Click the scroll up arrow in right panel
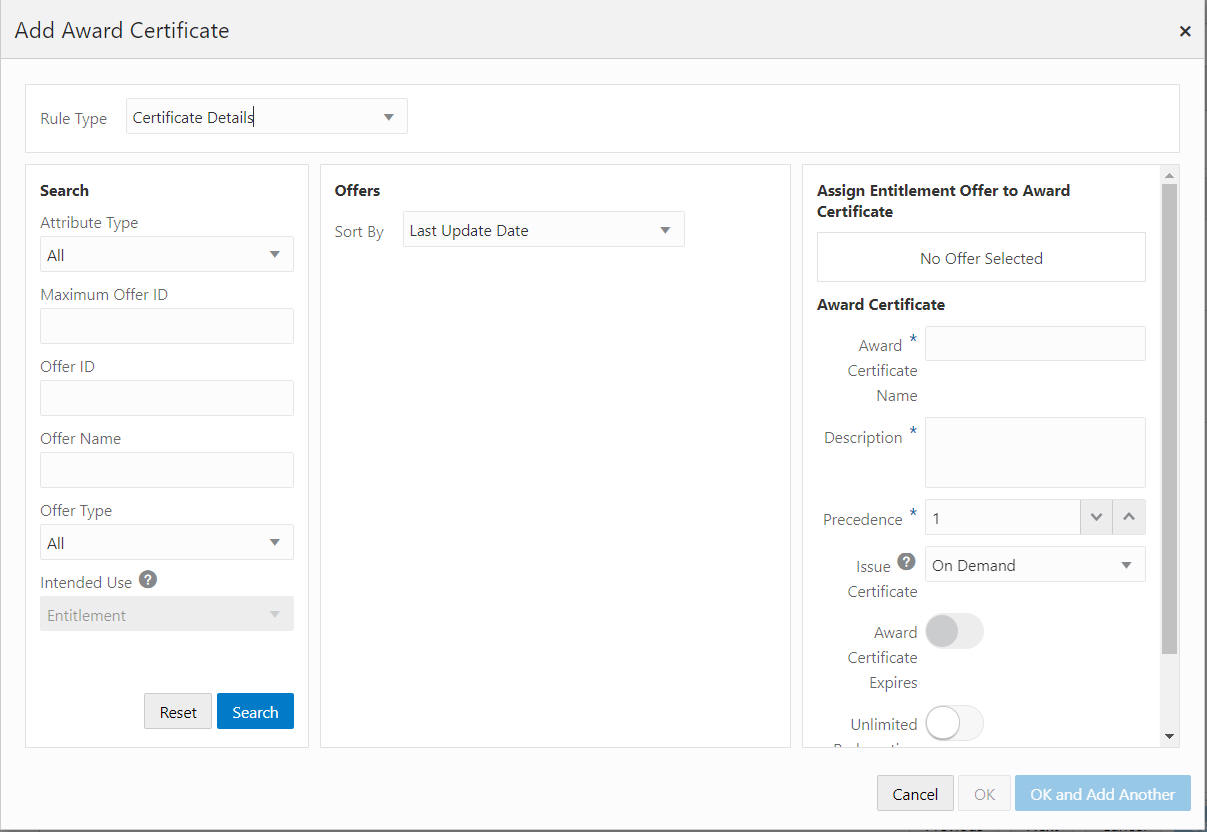The image size is (1207, 832). click(1170, 175)
